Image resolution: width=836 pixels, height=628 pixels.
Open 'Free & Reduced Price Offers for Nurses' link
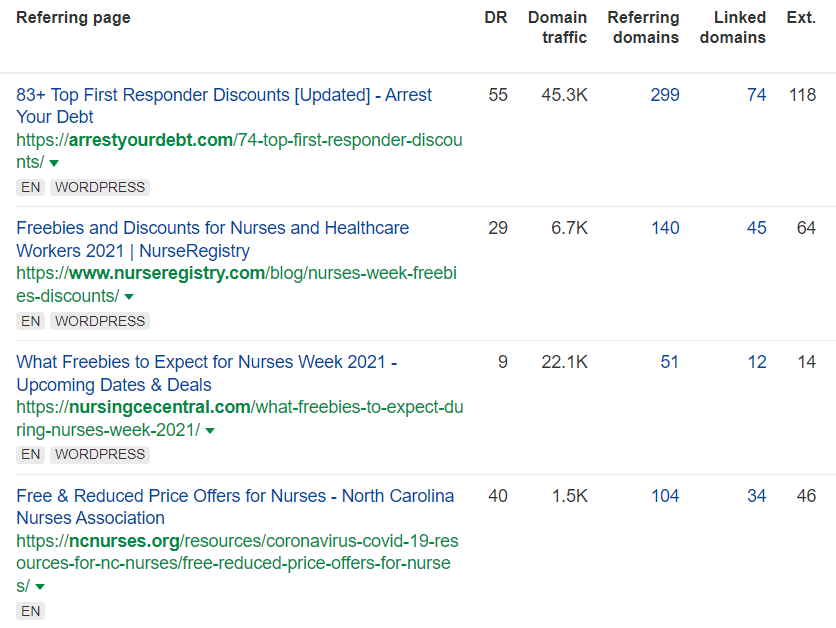(x=235, y=496)
